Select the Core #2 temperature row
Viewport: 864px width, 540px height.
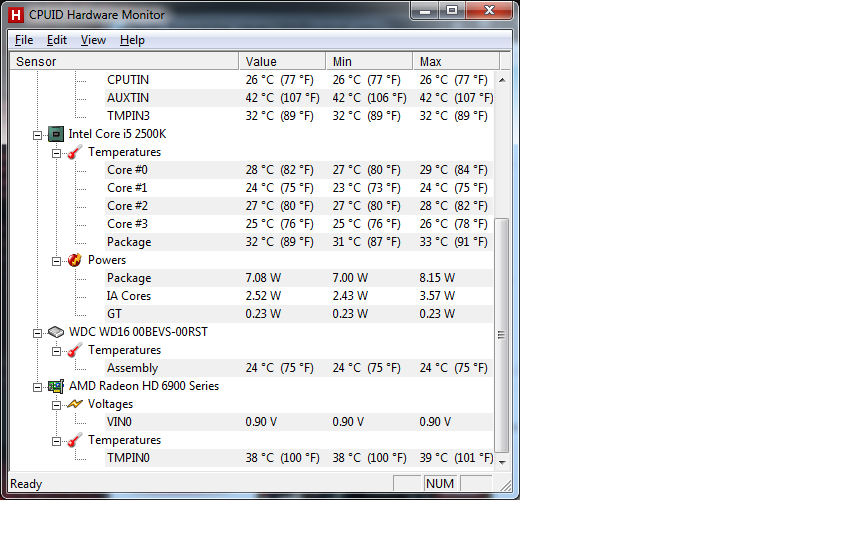tap(299, 206)
